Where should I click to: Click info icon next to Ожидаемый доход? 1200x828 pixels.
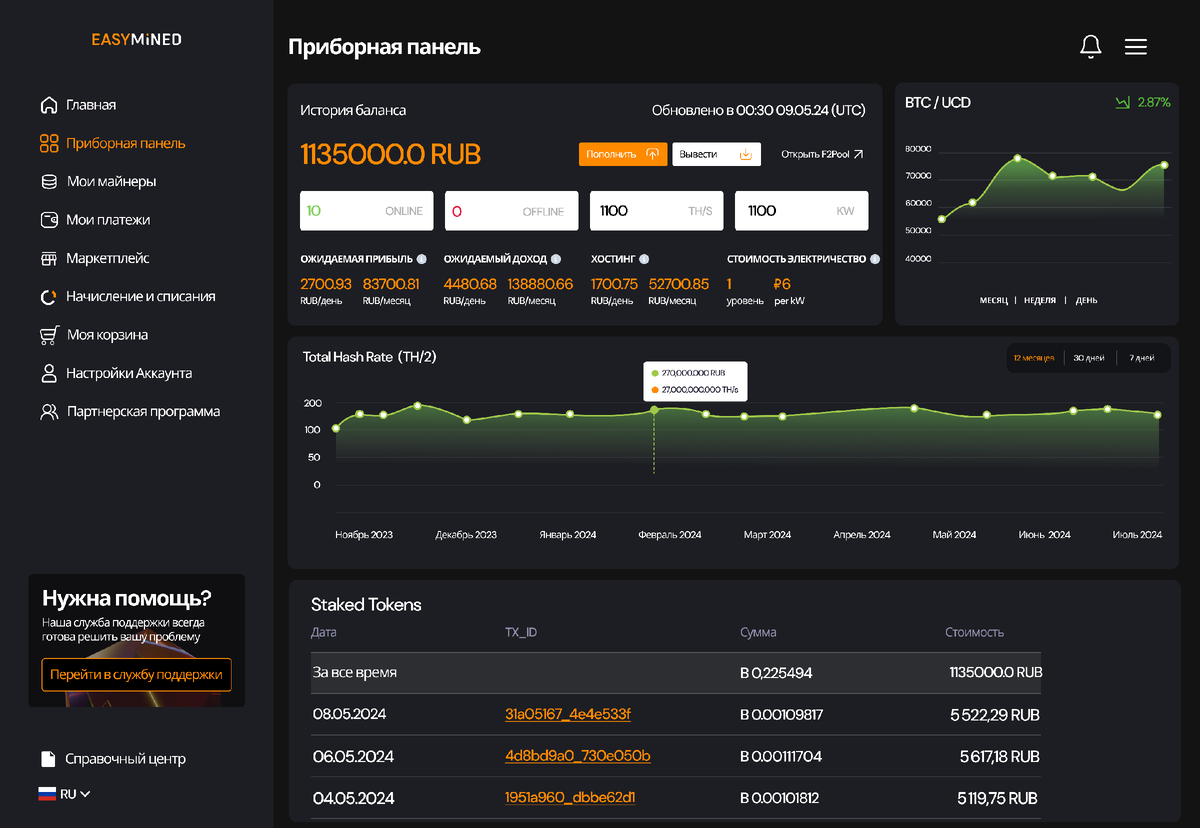[x=556, y=259]
